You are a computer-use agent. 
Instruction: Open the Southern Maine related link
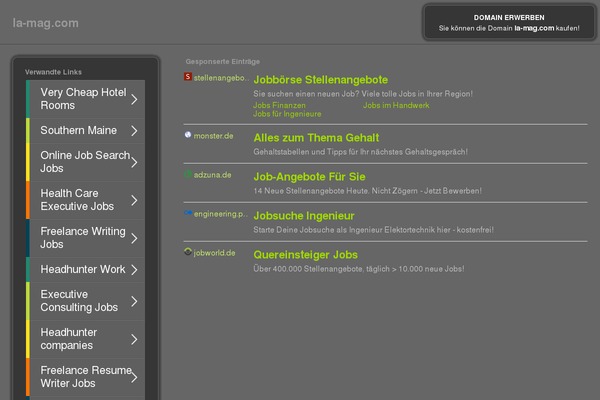pyautogui.click(x=85, y=131)
